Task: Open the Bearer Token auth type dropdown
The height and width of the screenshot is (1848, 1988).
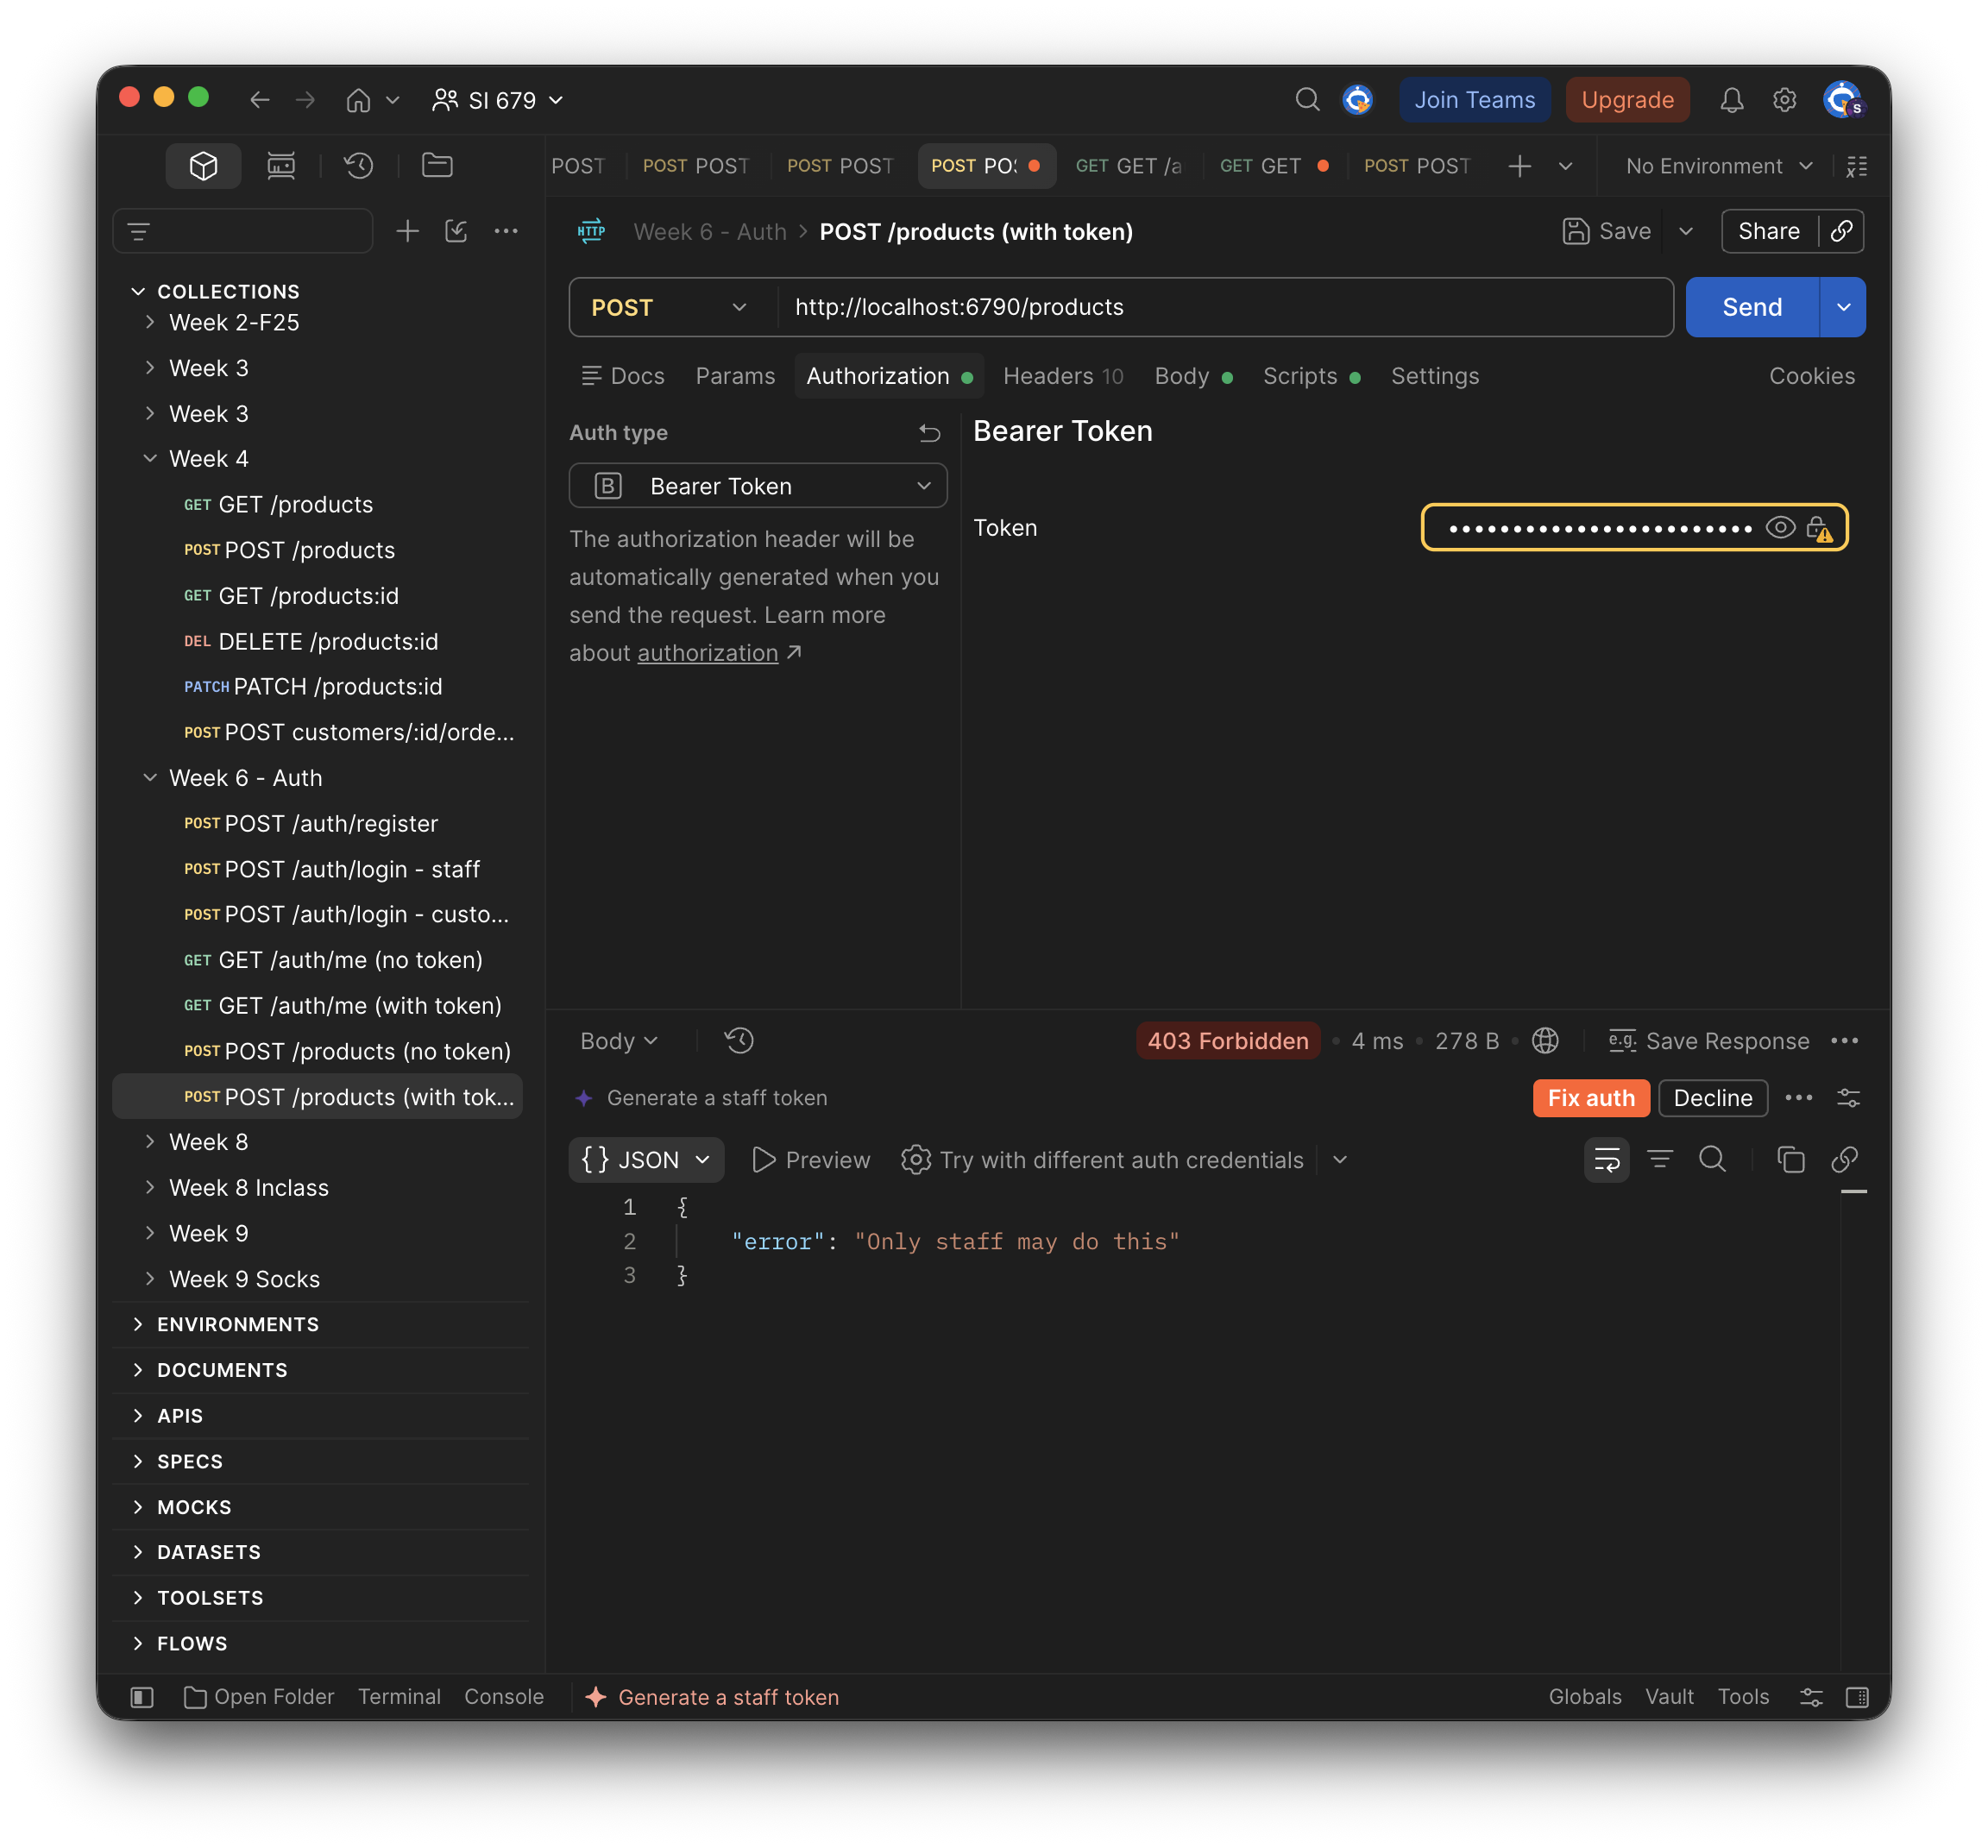Action: [x=758, y=486]
